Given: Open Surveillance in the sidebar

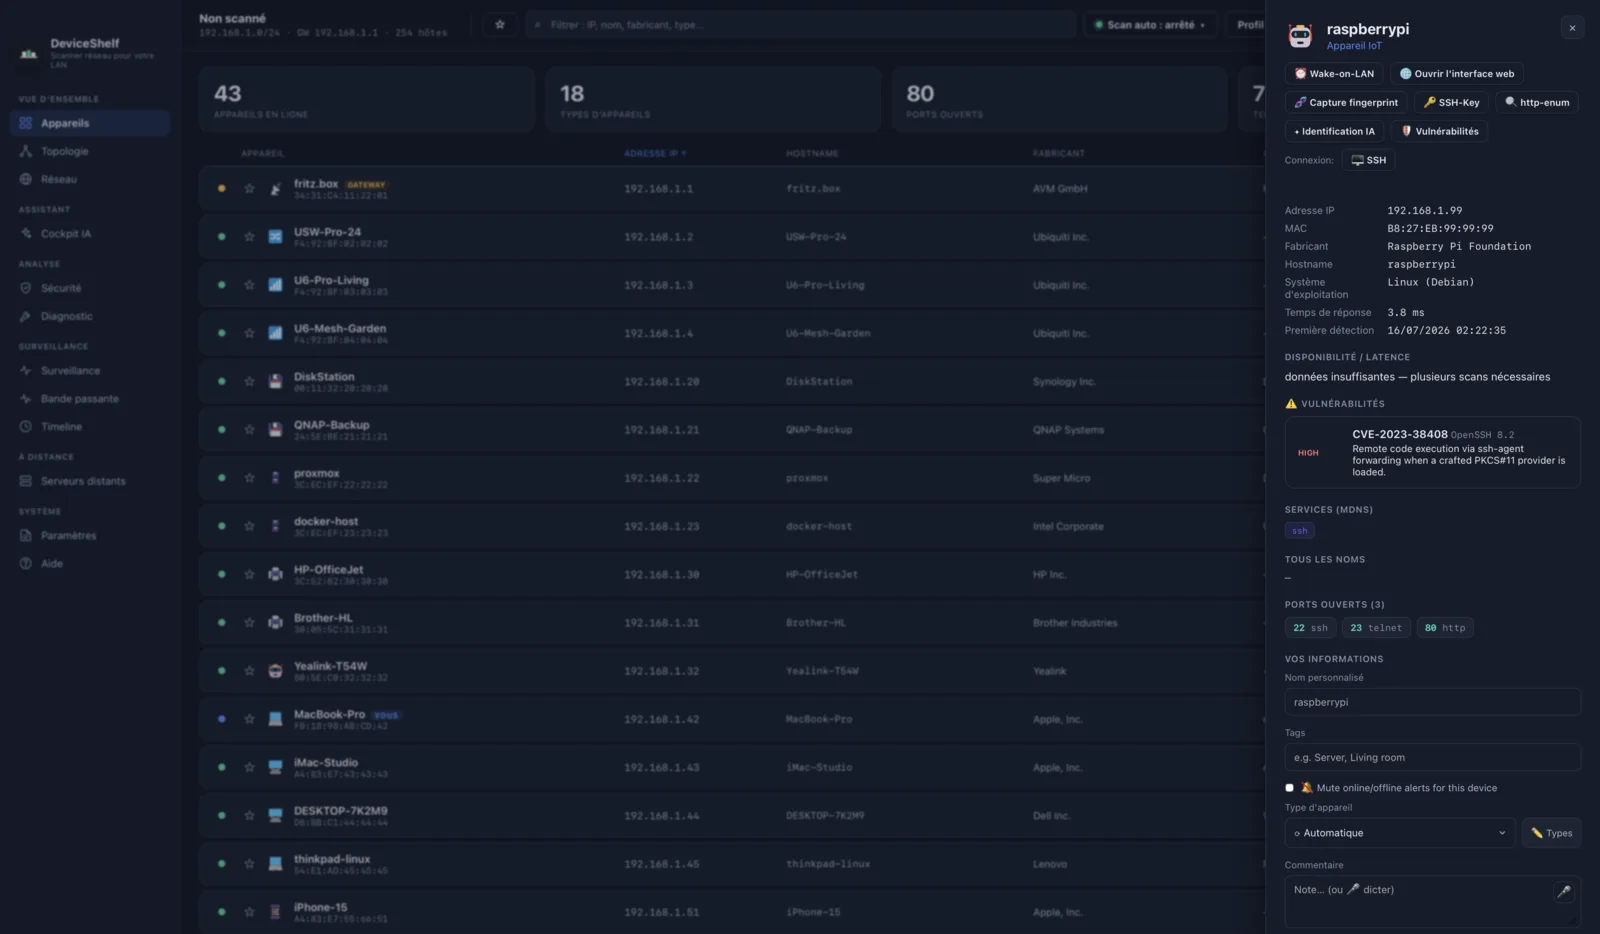Looking at the screenshot, I should tap(90, 370).
